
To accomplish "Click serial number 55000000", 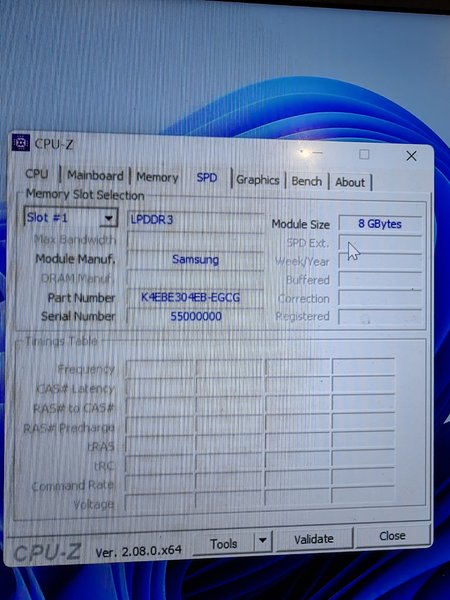I will (196, 316).
